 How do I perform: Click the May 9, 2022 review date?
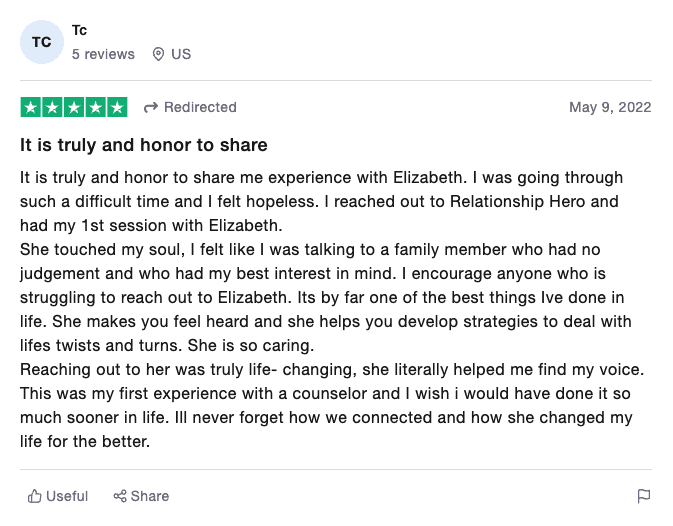pyautogui.click(x=610, y=107)
